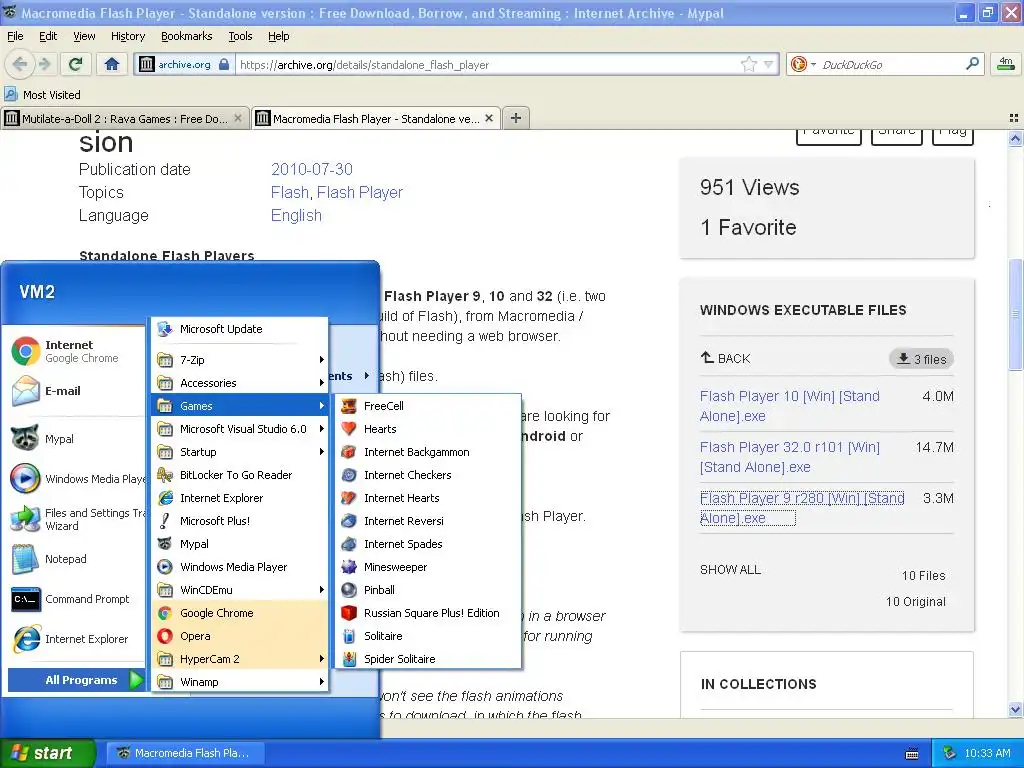Launch Hearts from the Games submenu
Image resolution: width=1024 pixels, height=768 pixels.
(x=428, y=429)
